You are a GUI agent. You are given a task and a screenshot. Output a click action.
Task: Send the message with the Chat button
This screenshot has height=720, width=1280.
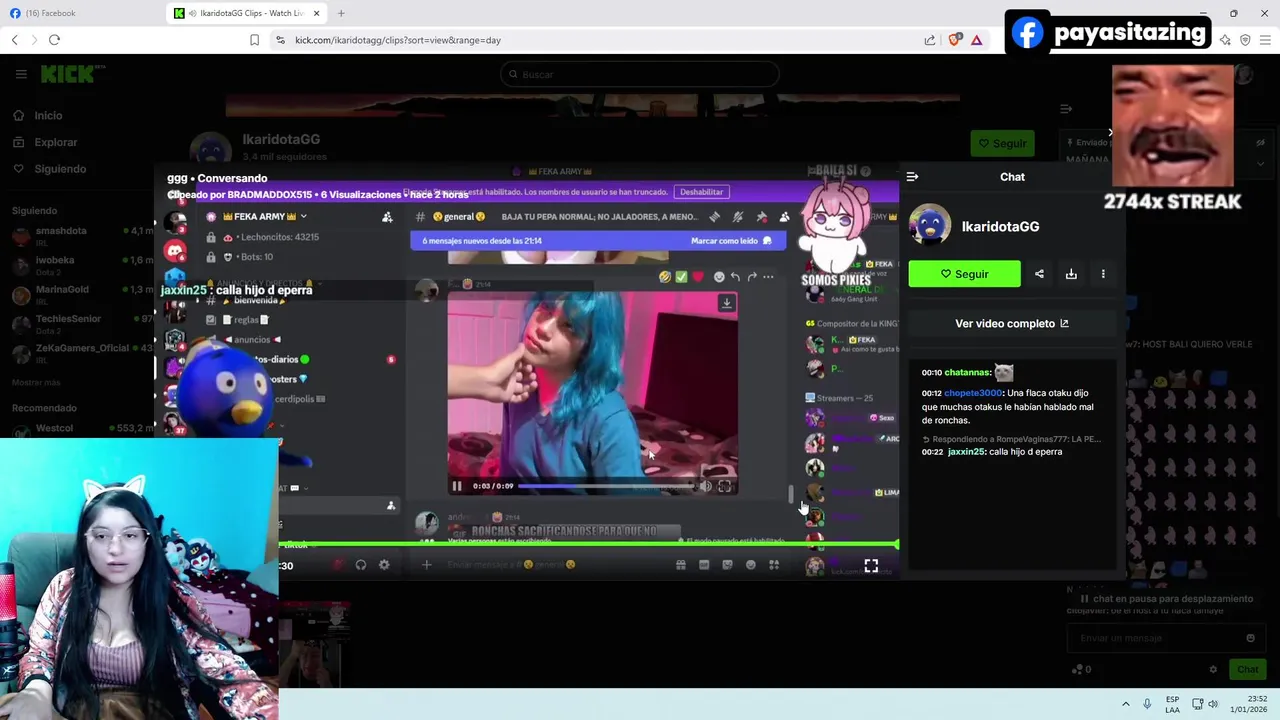point(1247,669)
